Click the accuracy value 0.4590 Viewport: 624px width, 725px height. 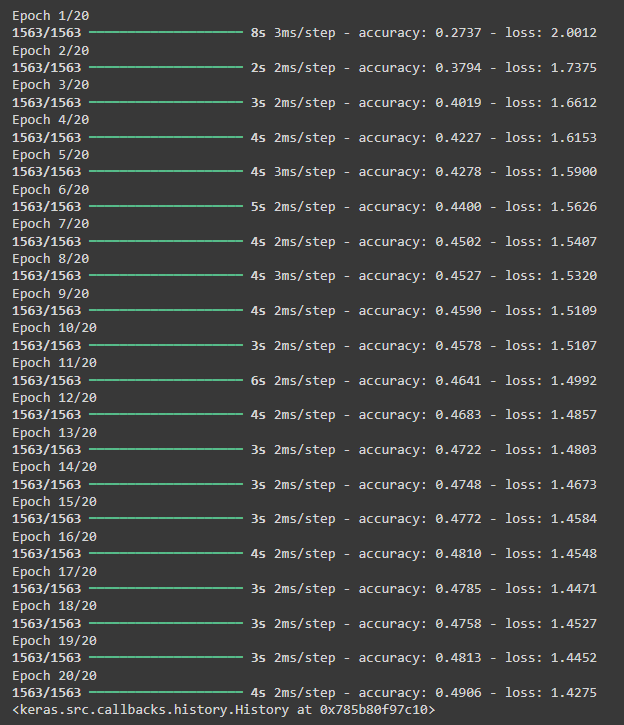point(458,311)
